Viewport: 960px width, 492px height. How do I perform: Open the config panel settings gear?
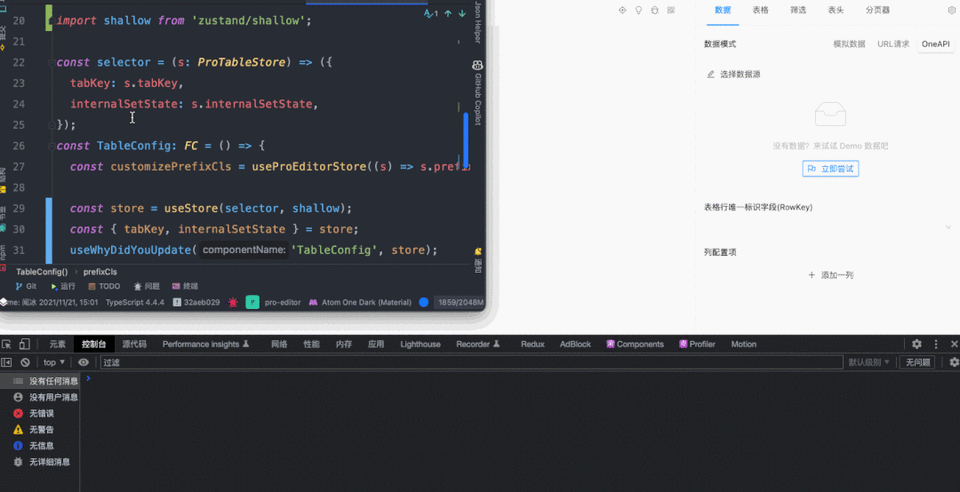coord(951,10)
